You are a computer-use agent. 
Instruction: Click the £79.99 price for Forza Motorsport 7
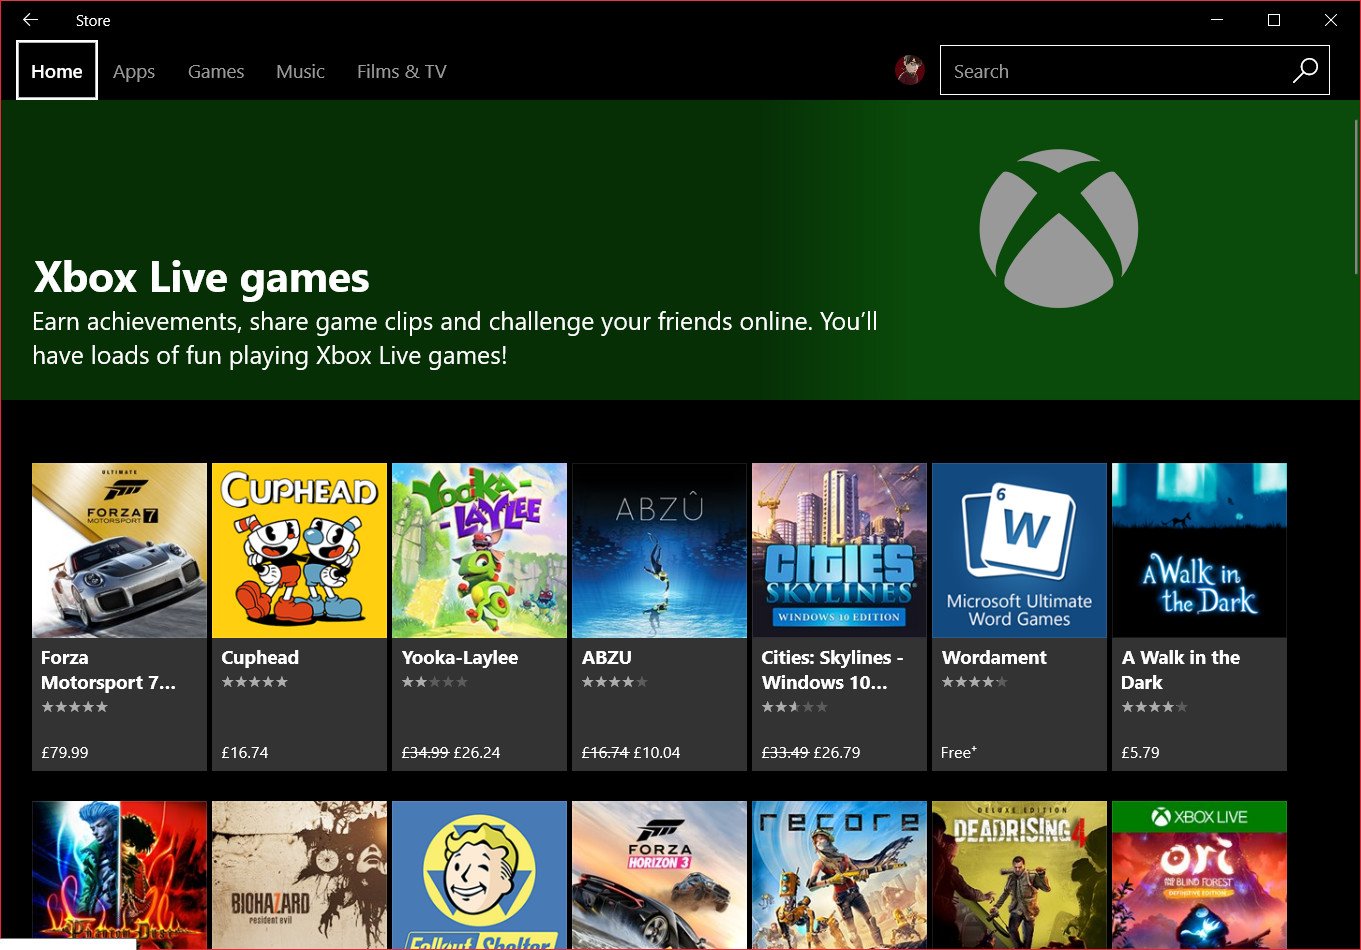[x=65, y=752]
